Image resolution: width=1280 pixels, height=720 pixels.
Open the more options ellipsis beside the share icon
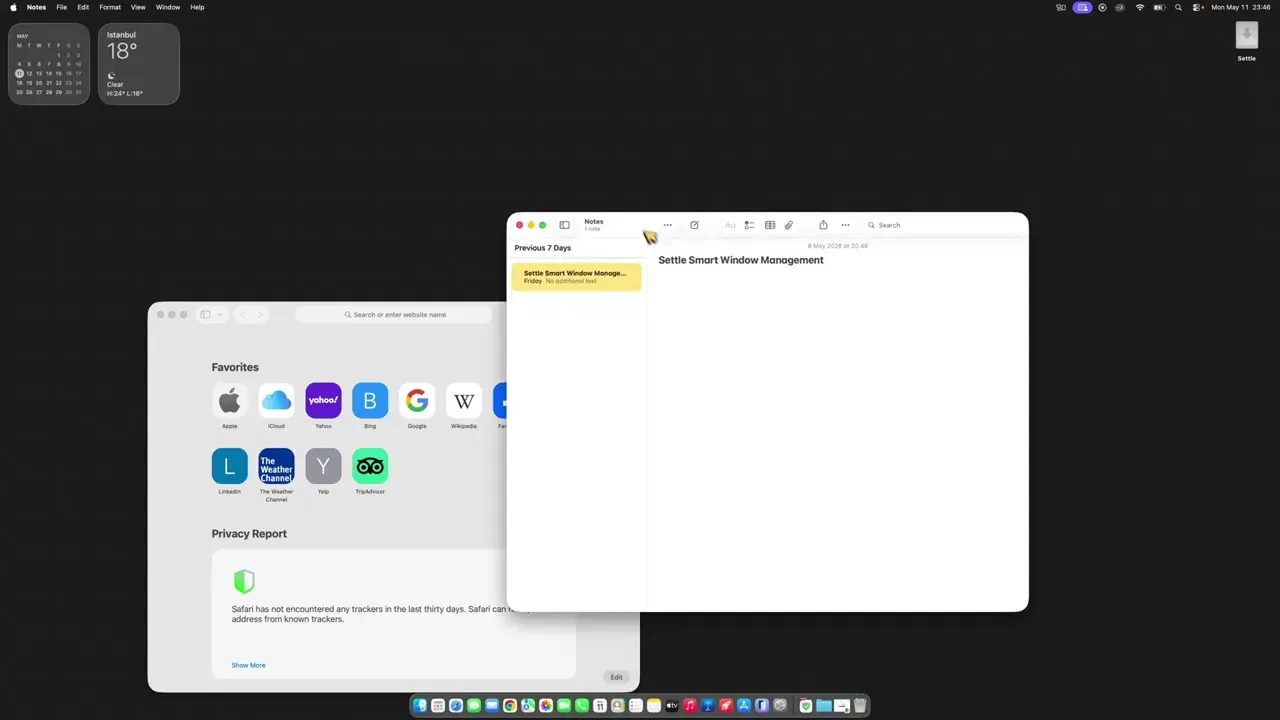click(x=845, y=225)
